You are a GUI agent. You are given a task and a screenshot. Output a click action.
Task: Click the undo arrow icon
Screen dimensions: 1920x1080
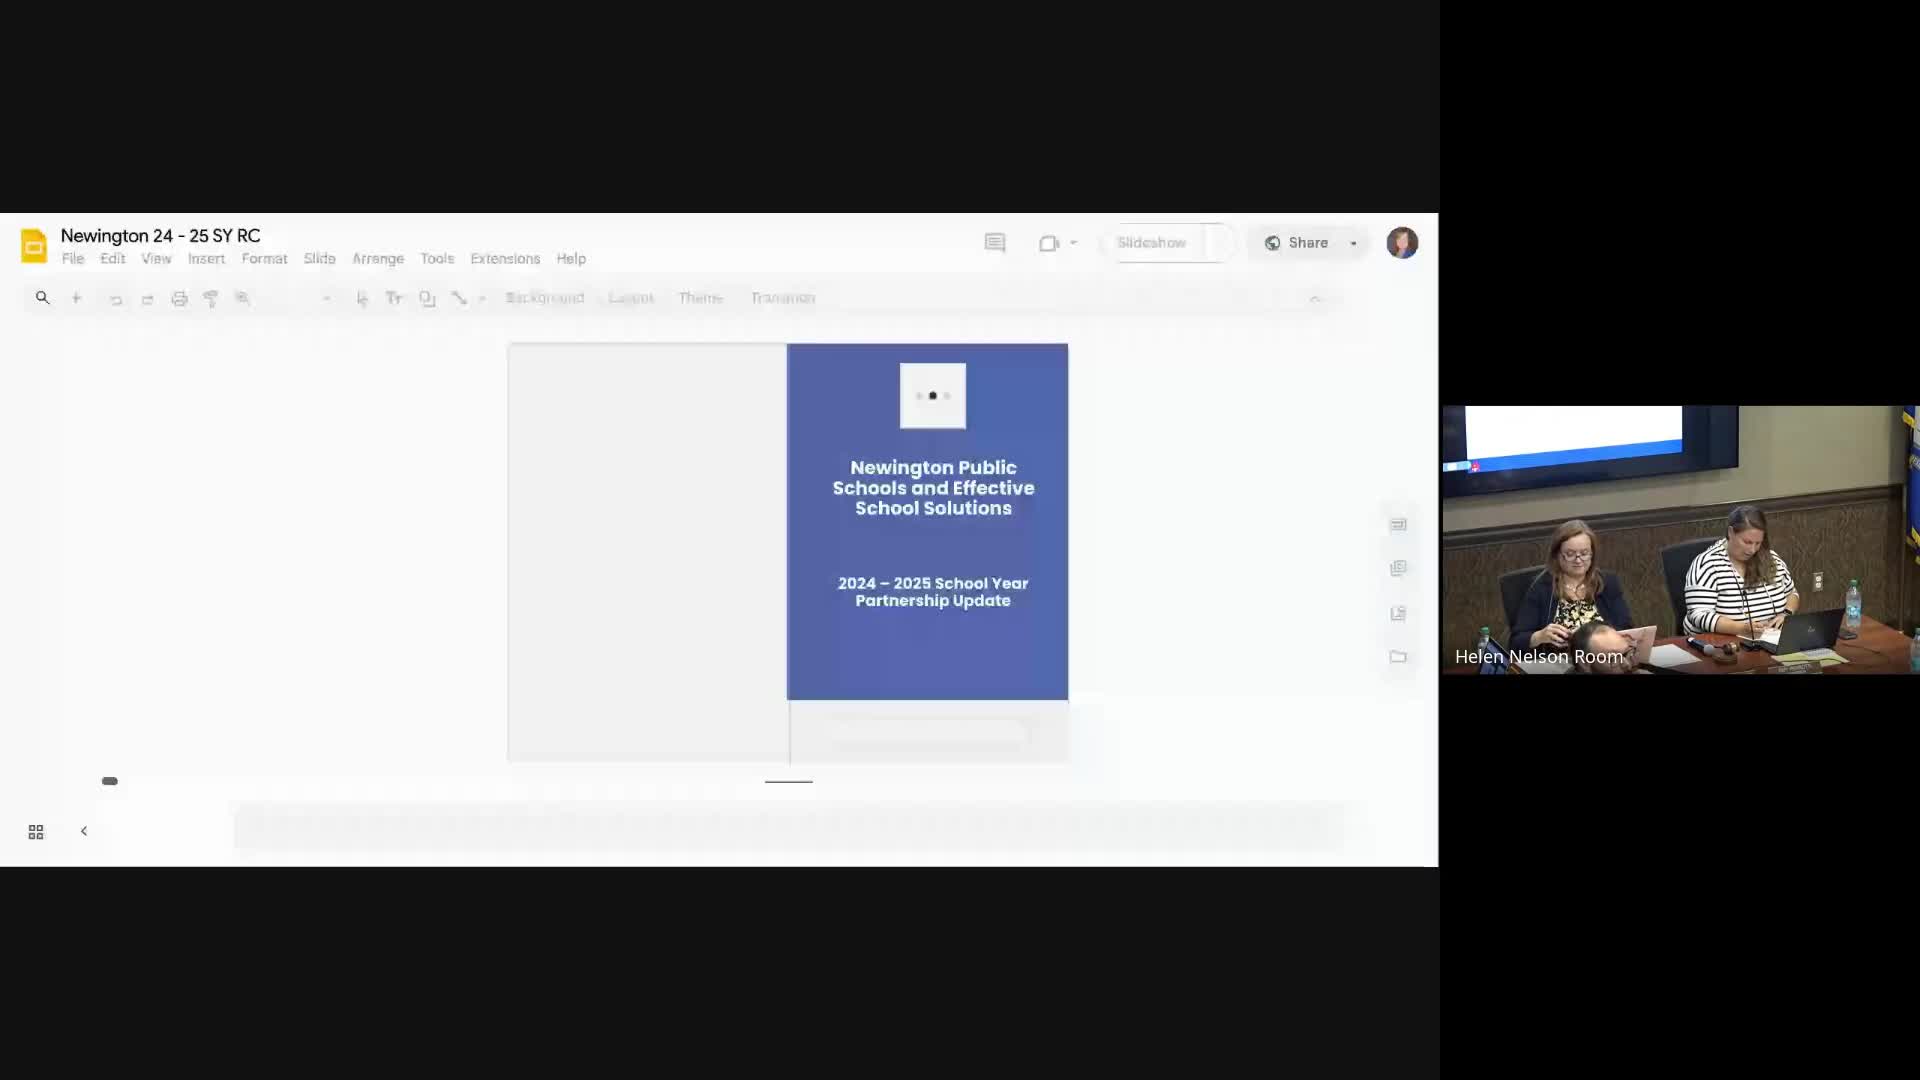pos(116,299)
